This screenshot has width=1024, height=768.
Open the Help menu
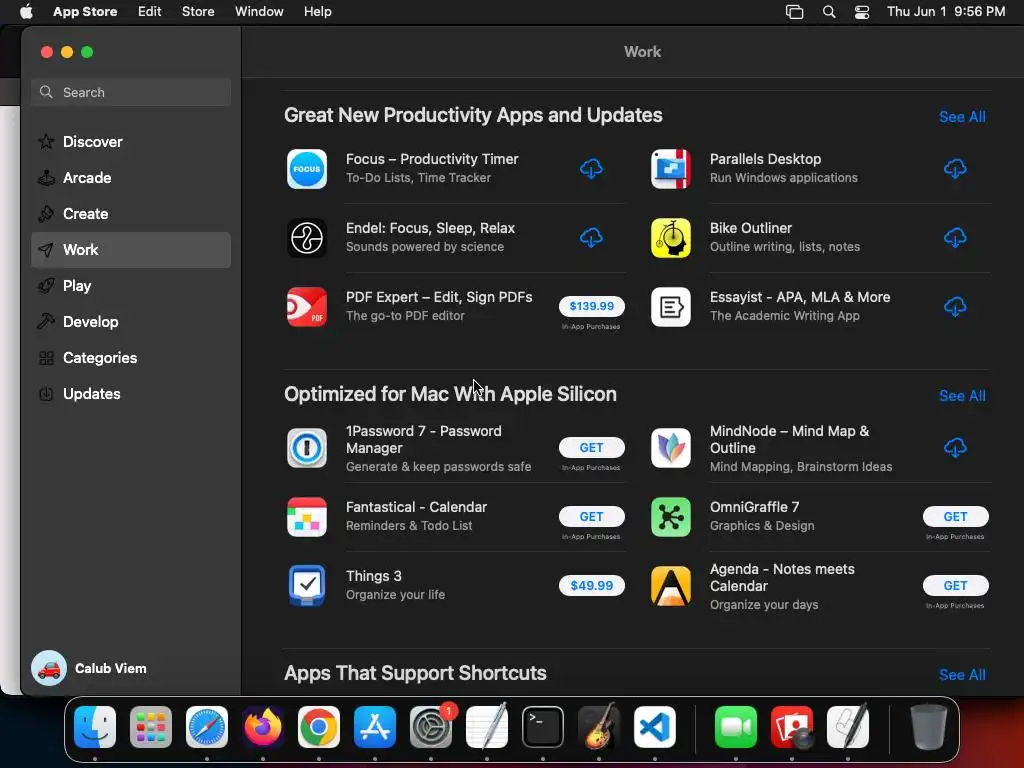(317, 12)
